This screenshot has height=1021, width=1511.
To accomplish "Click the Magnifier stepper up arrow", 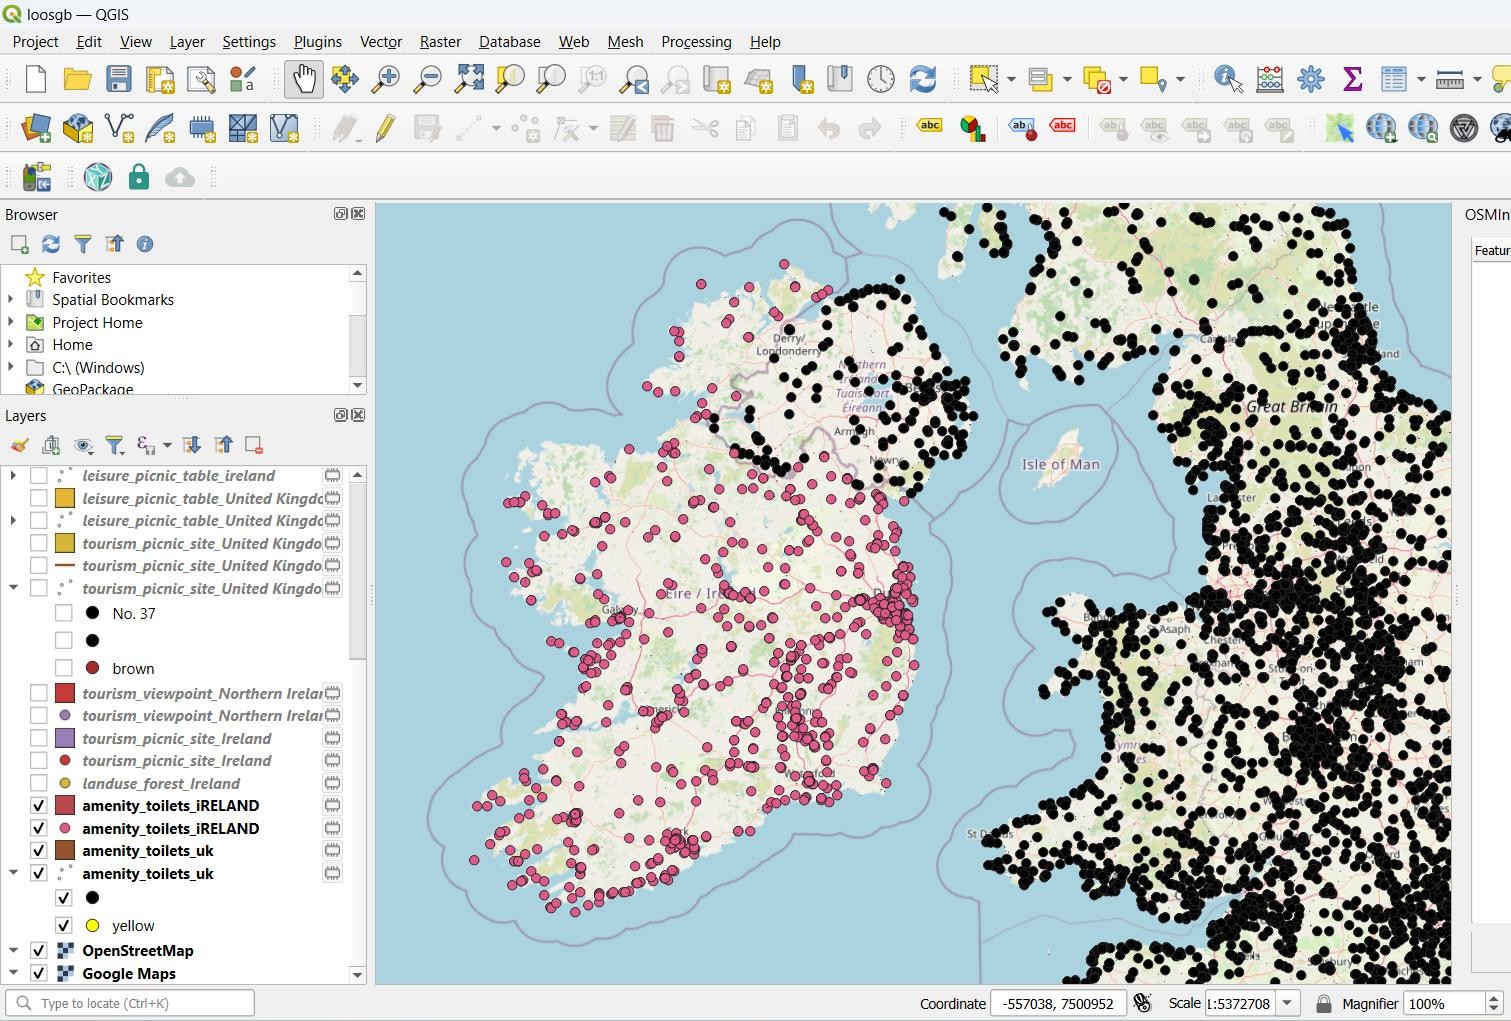I will tap(1494, 998).
